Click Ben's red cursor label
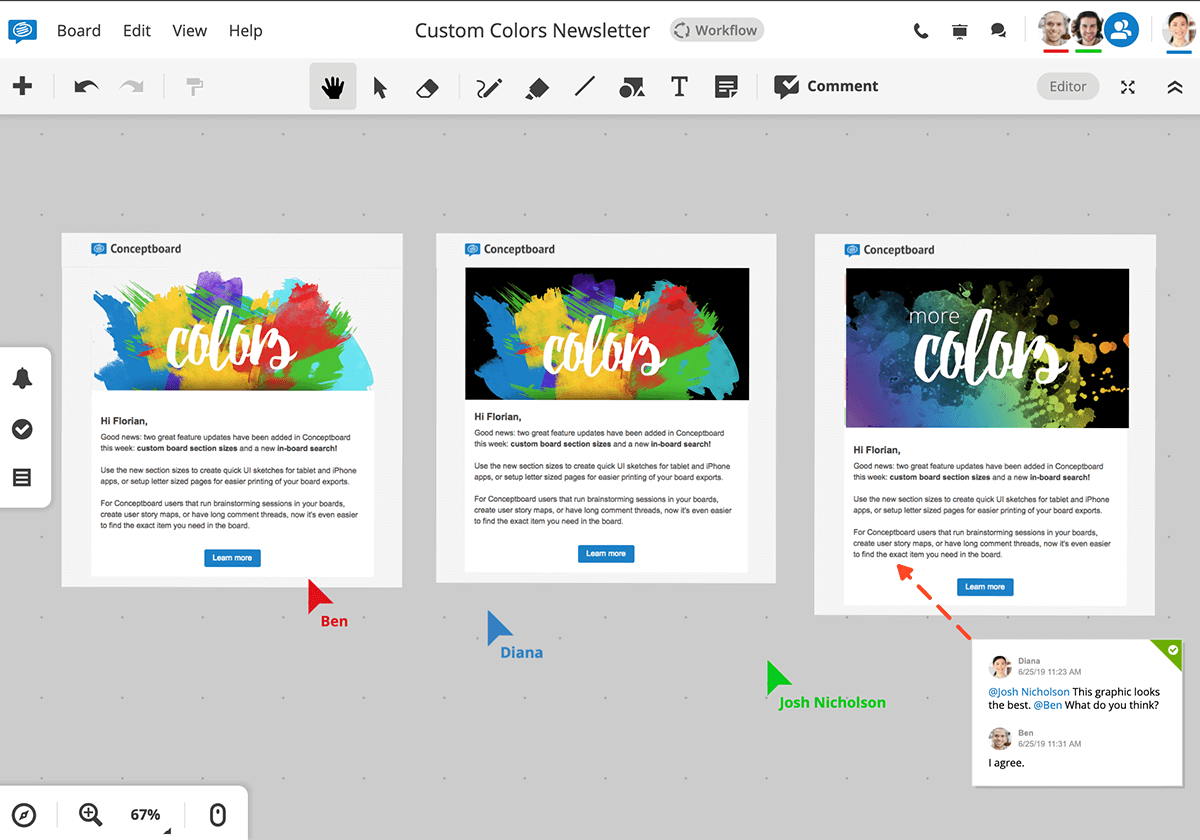 click(x=334, y=621)
